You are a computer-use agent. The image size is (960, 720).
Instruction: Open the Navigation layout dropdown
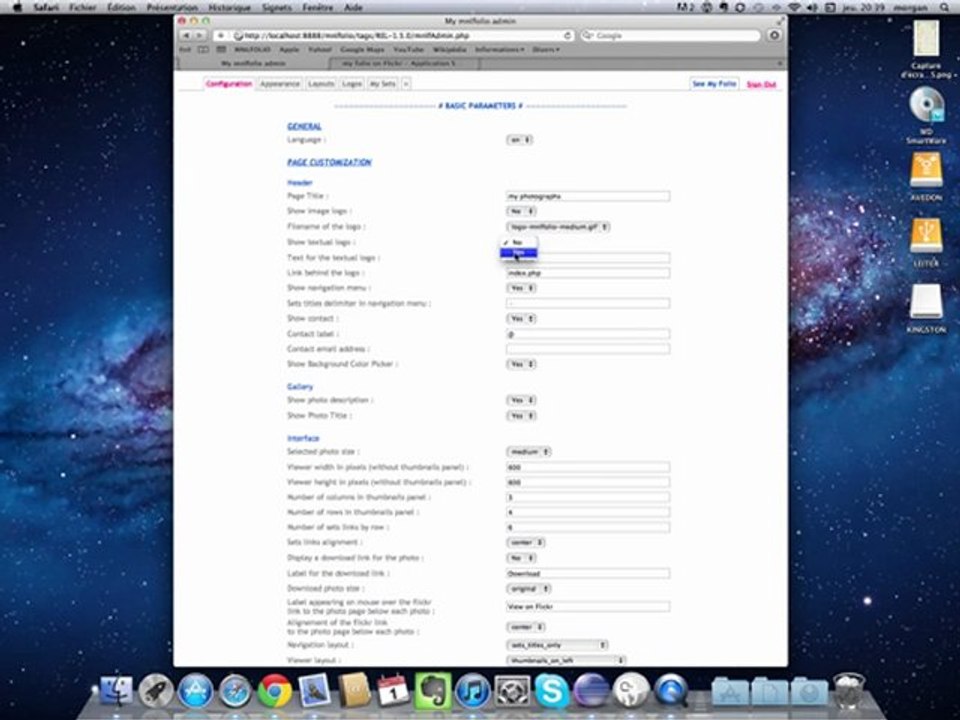tap(557, 645)
